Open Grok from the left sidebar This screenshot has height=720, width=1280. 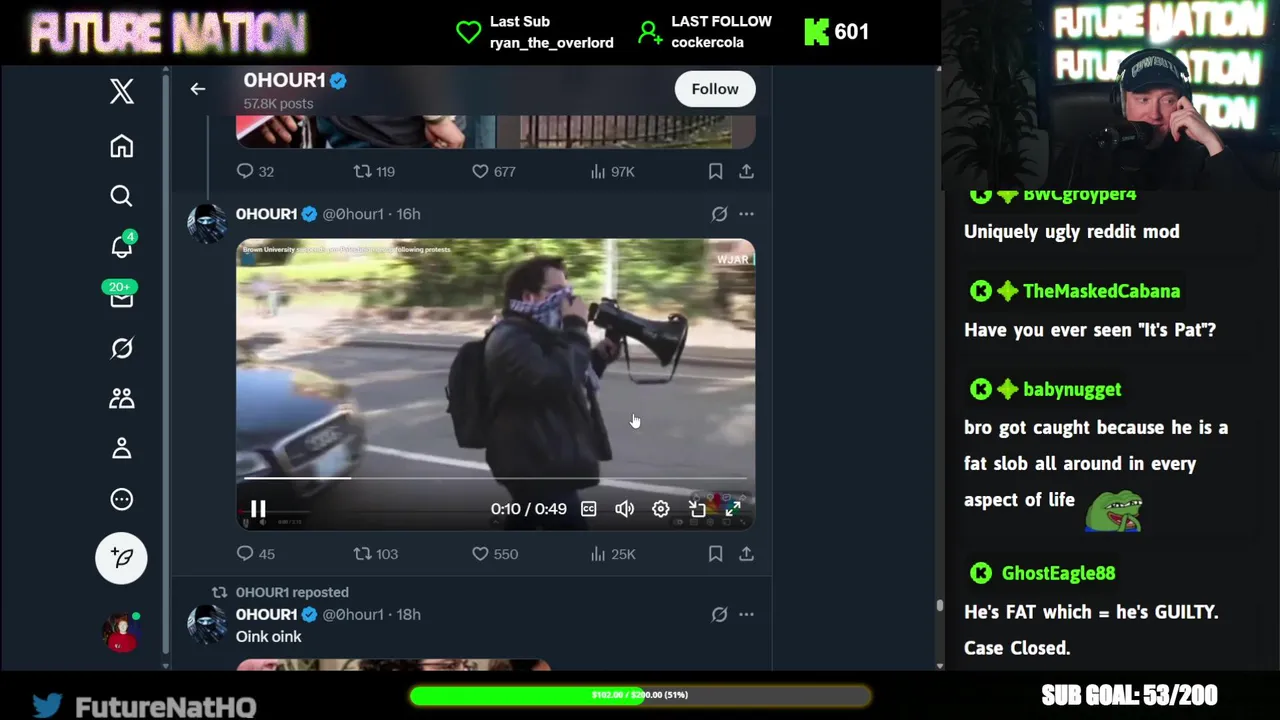pyautogui.click(x=121, y=348)
